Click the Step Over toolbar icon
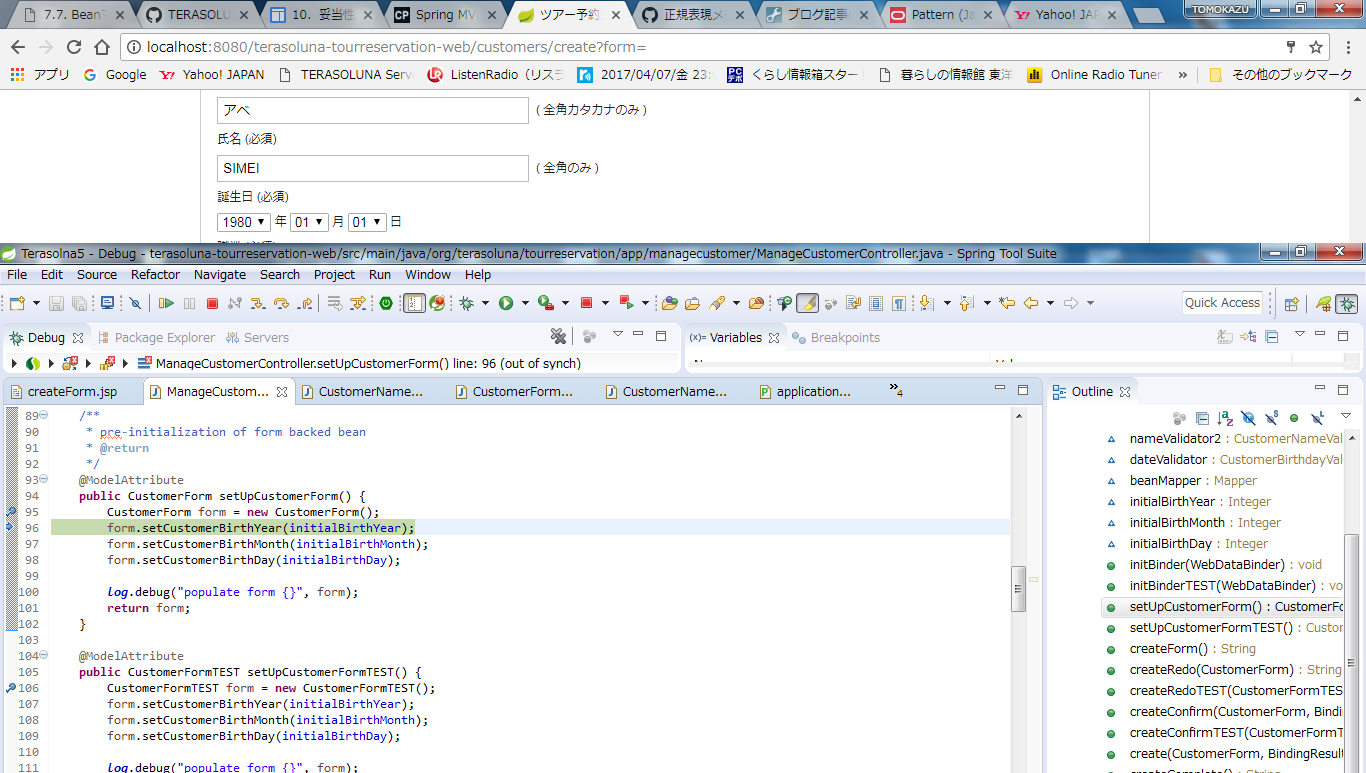Image resolution: width=1366 pixels, height=773 pixels. 281,303
